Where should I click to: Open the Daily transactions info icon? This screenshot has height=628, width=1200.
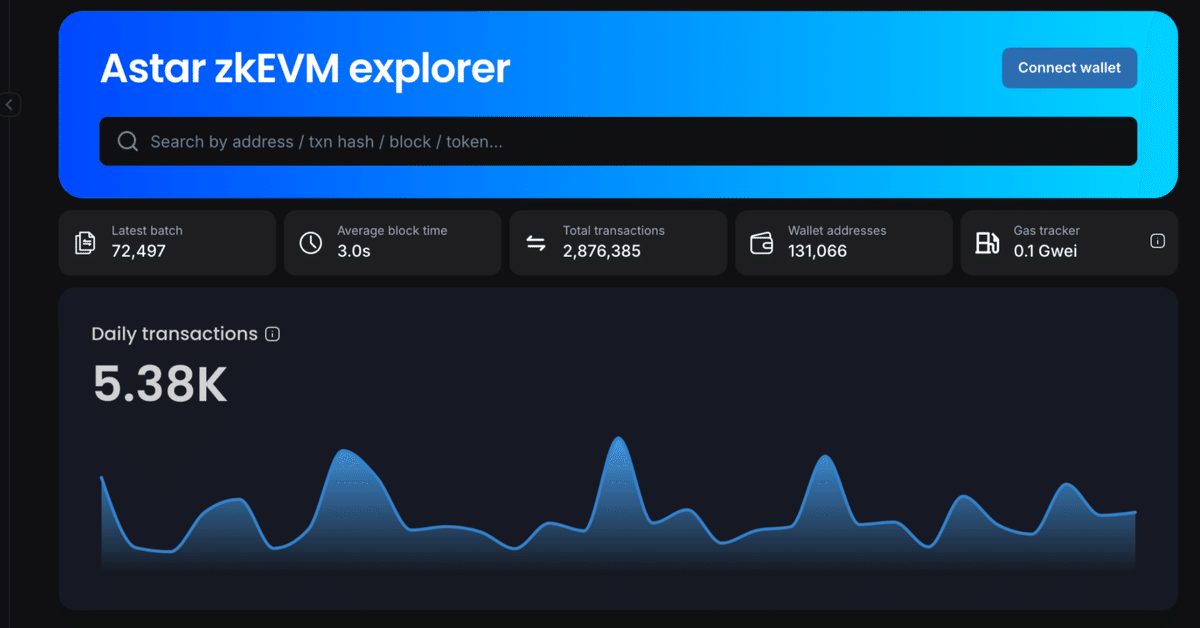click(x=272, y=334)
